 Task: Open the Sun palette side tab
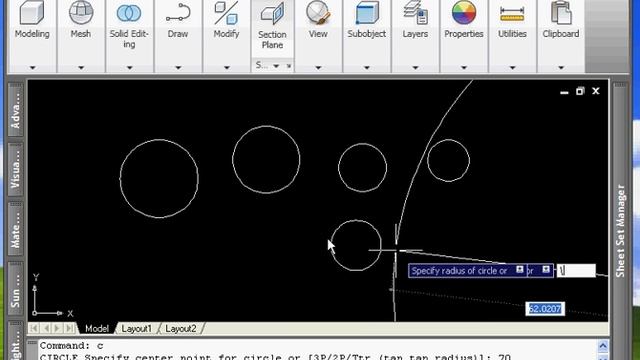click(x=15, y=289)
